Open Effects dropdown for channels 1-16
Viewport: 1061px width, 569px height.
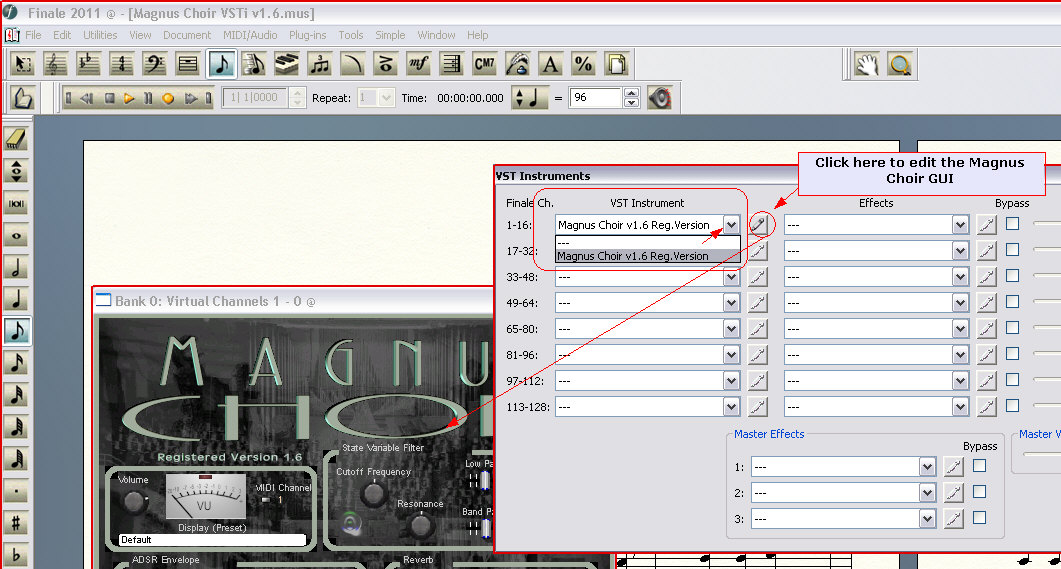click(960, 225)
